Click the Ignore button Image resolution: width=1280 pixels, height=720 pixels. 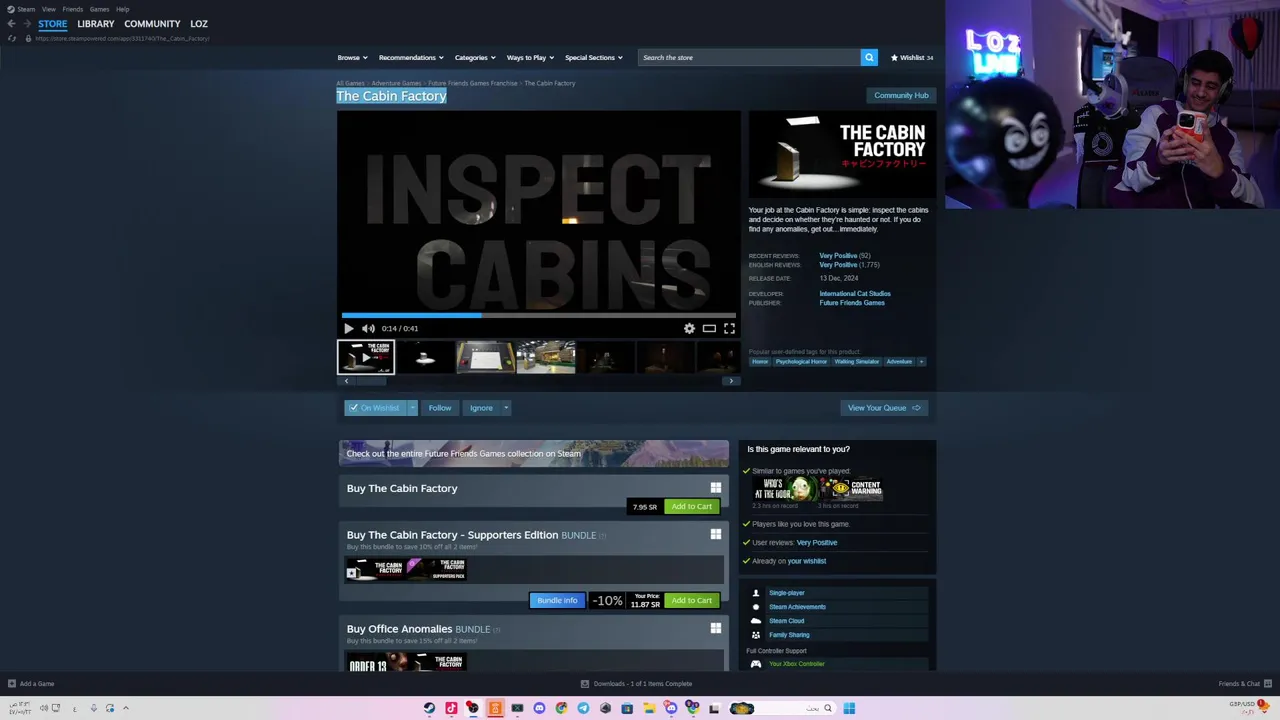[481, 408]
